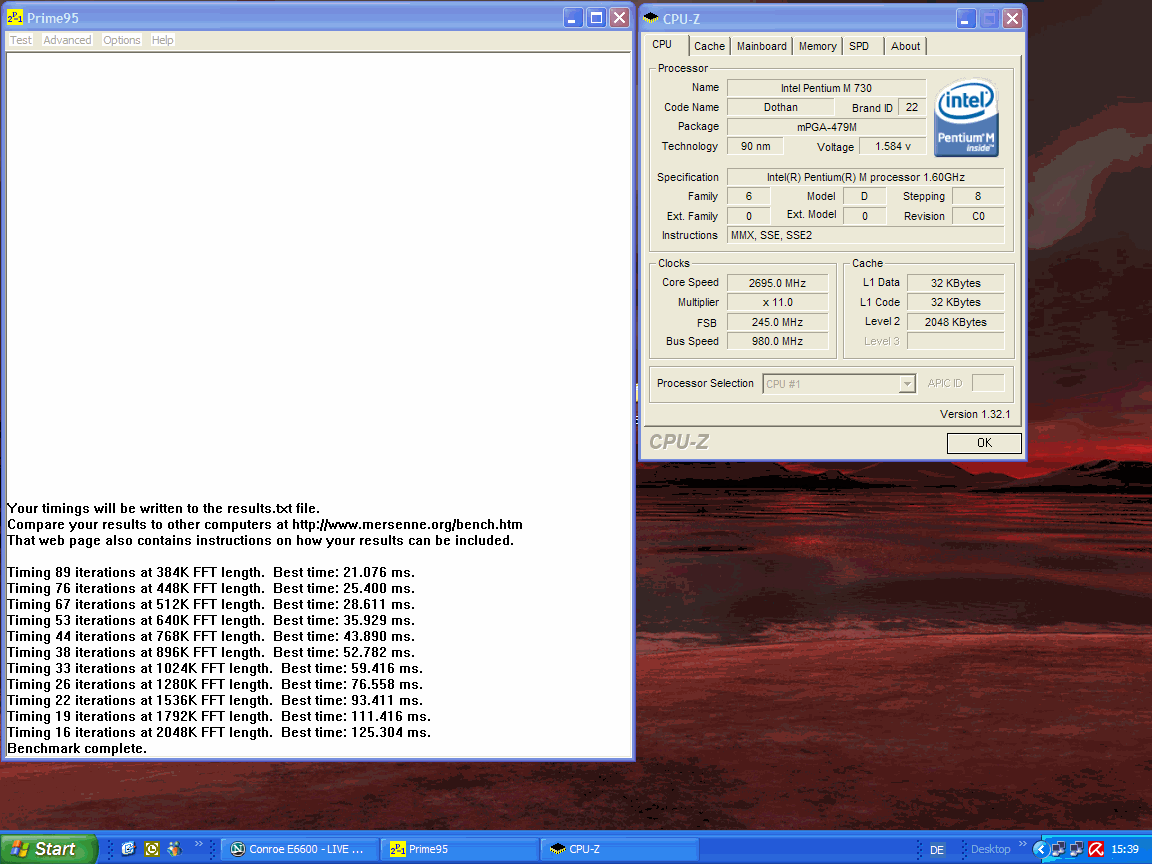Image resolution: width=1152 pixels, height=864 pixels.
Task: Expand hidden system tray icons arrow
Action: click(x=1040, y=849)
